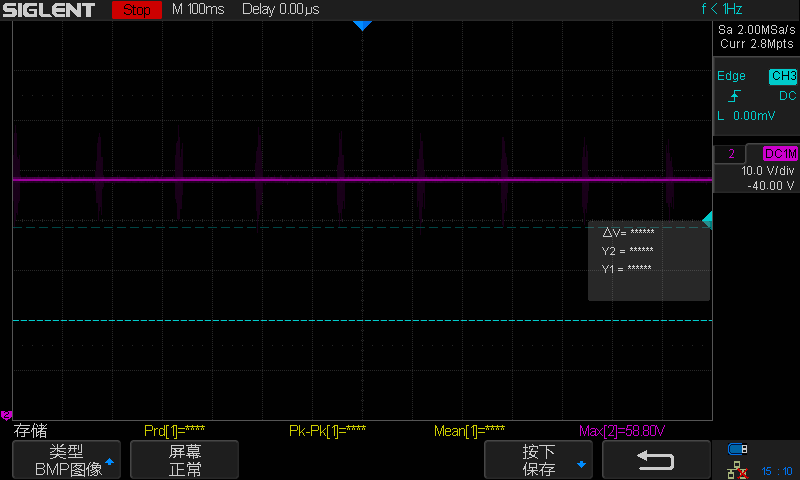This screenshot has width=800, height=480.
Task: Click the Sa 2.00MSa/s sample rate text
Action: point(757,30)
